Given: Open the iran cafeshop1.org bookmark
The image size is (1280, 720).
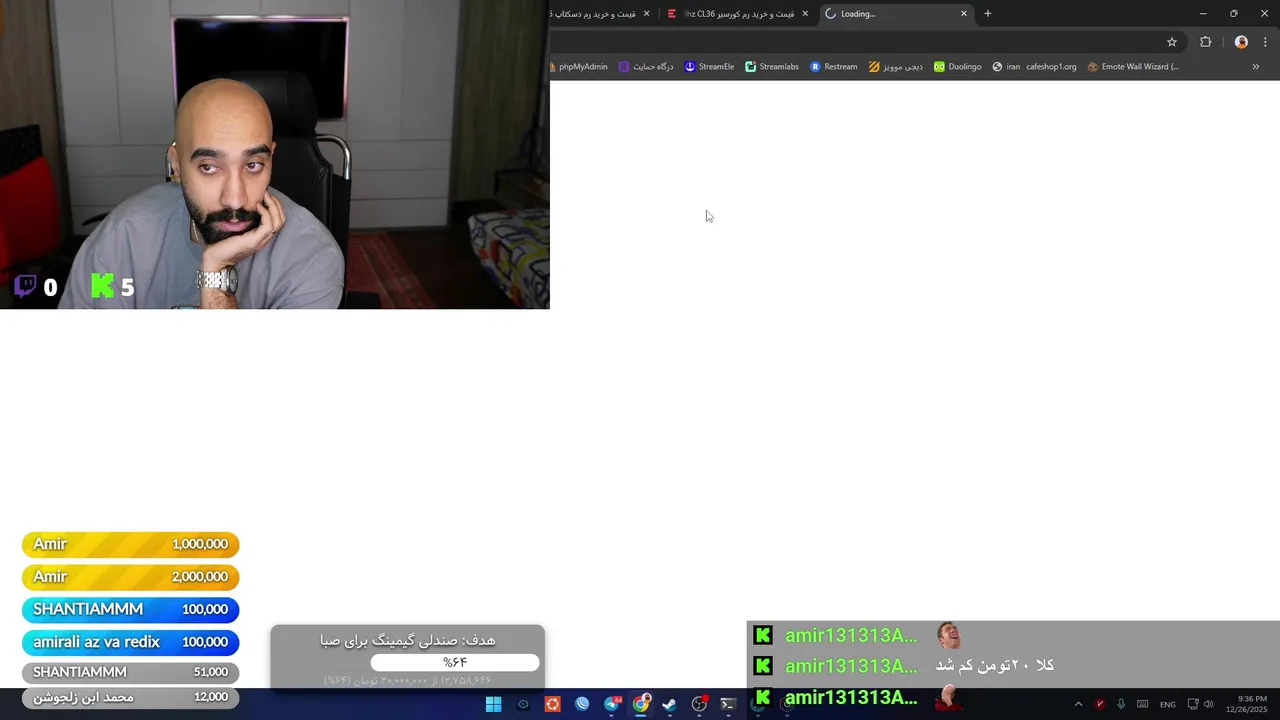Looking at the screenshot, I should click(1034, 67).
